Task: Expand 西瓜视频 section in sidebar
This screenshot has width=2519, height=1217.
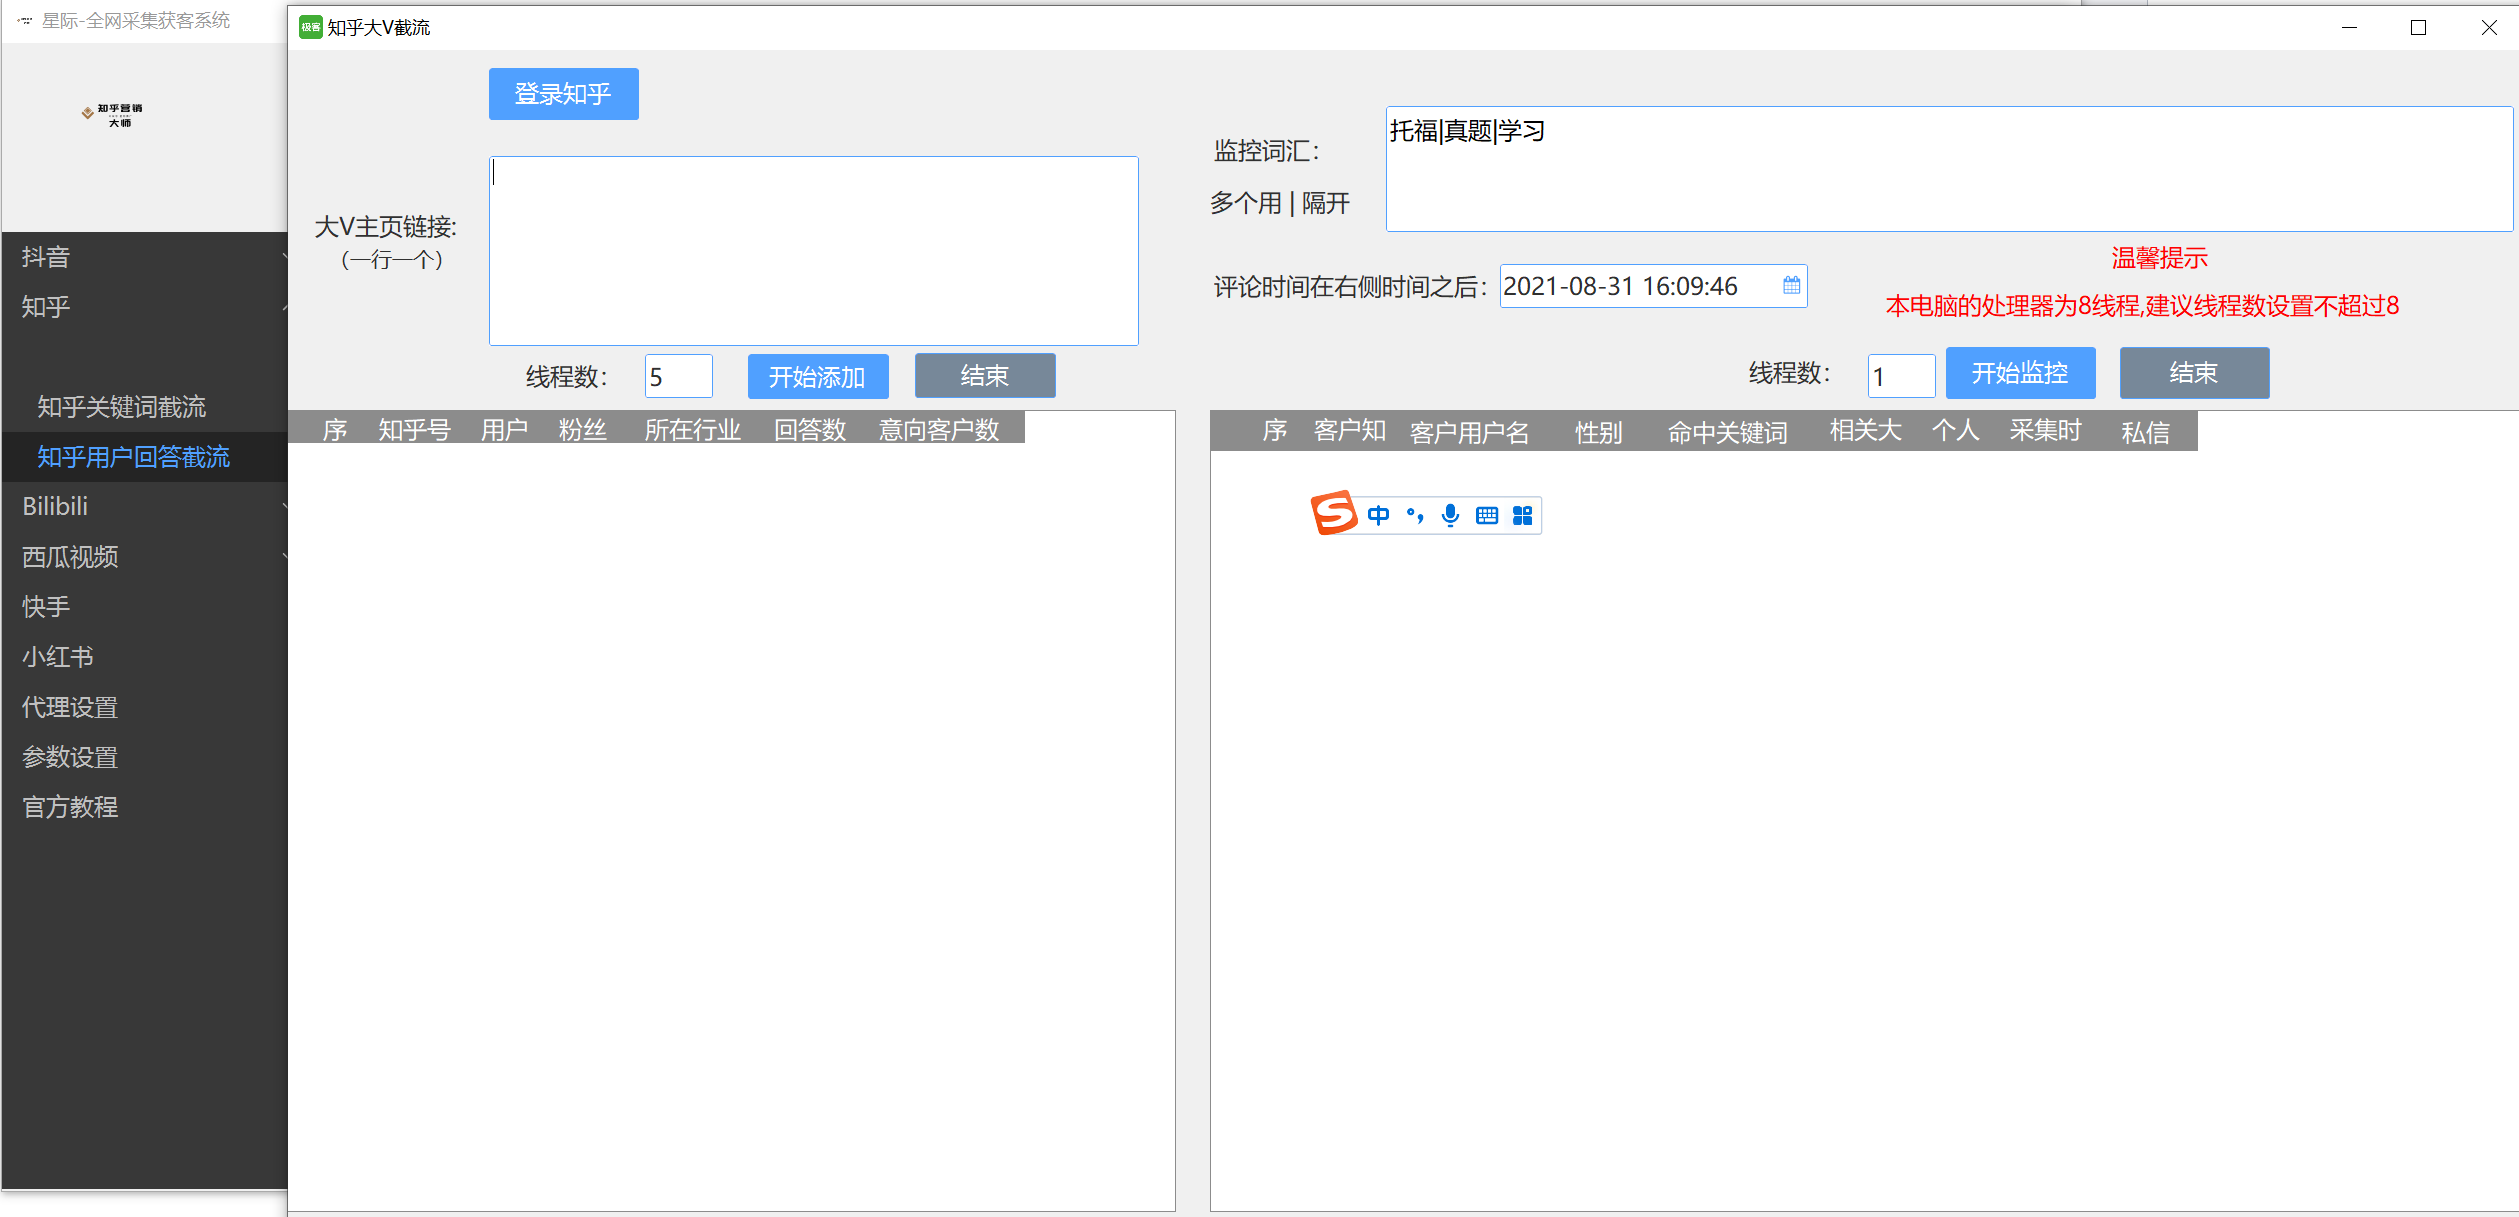Action: (145, 557)
